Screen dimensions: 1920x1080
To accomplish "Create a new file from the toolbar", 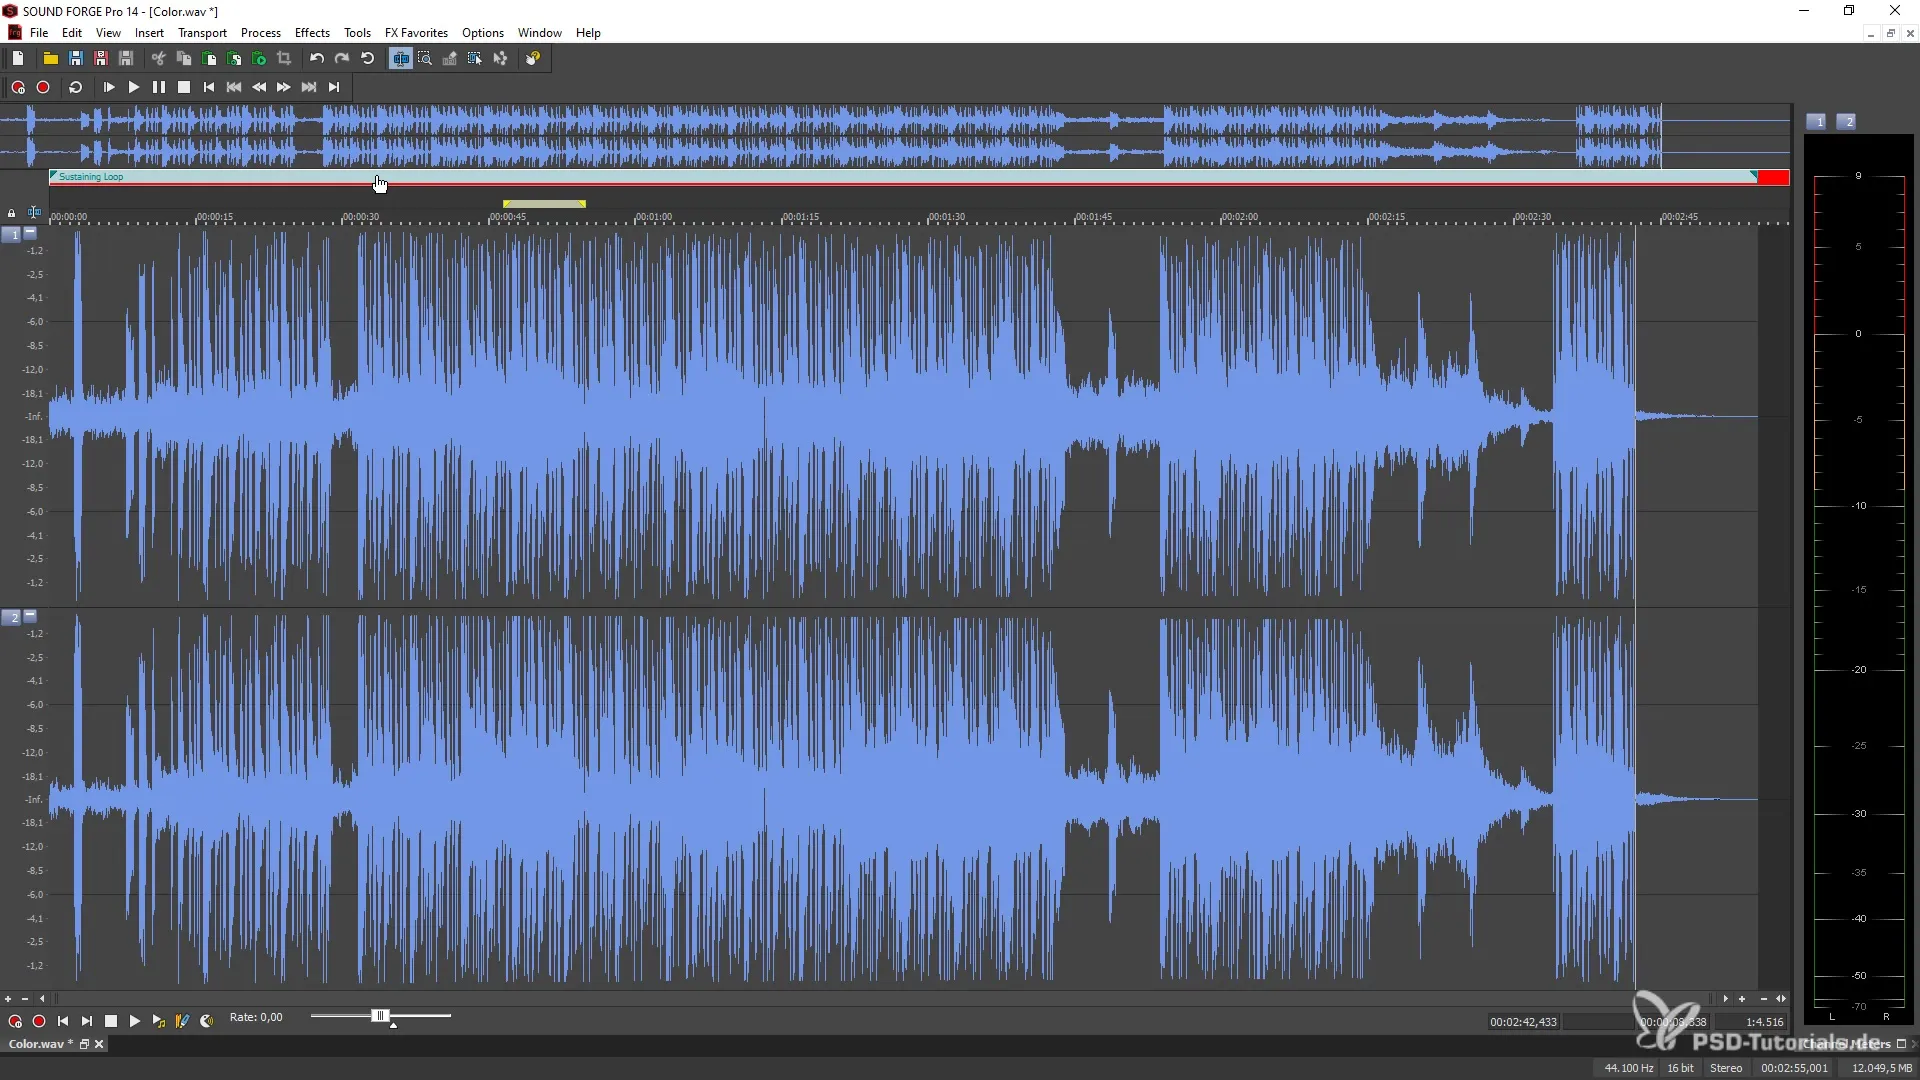I will (18, 58).
